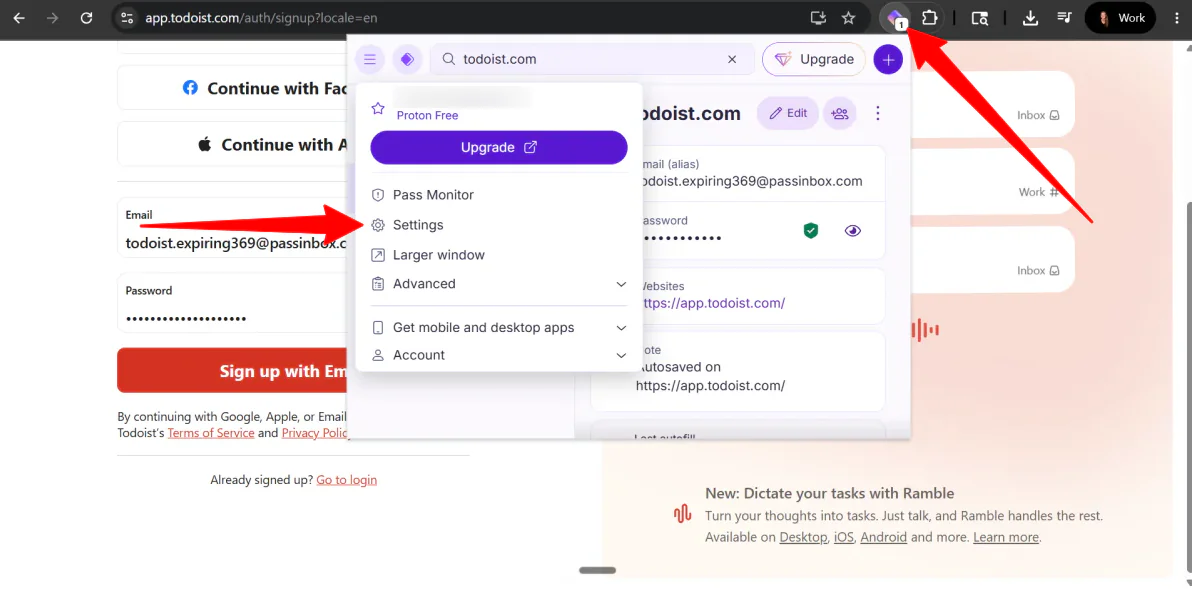
Task: Toggle the Proton Pass hamburger menu
Action: 369,59
